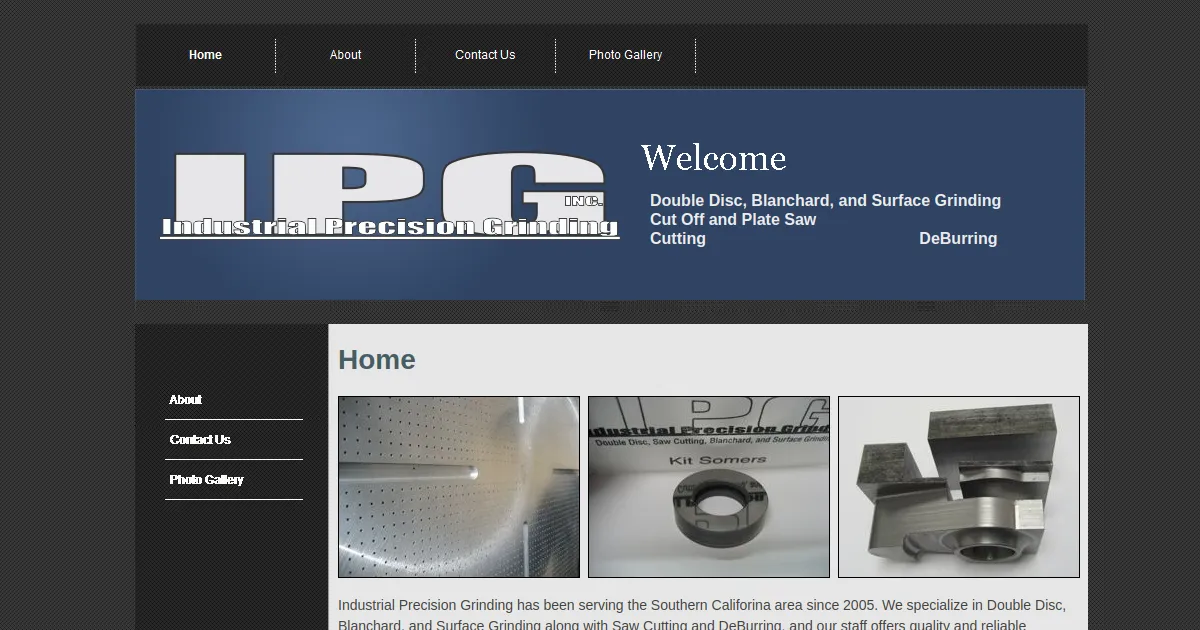Go to About in the top navigation bar
1200x630 pixels.
pyautogui.click(x=346, y=55)
